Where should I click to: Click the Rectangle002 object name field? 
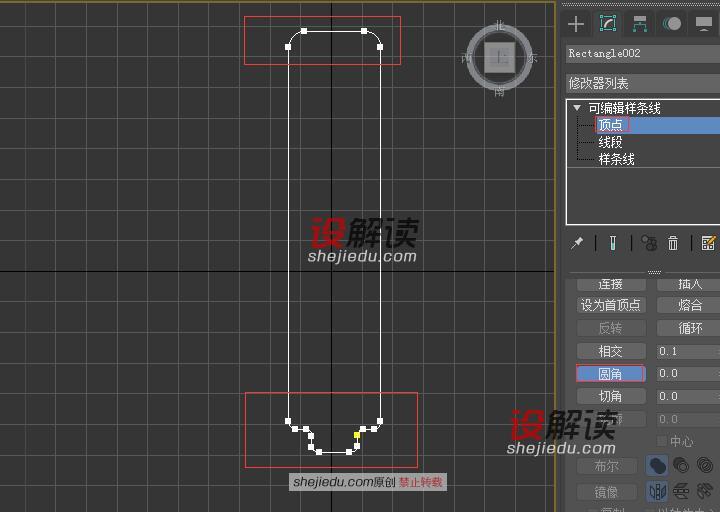pyautogui.click(x=643, y=53)
